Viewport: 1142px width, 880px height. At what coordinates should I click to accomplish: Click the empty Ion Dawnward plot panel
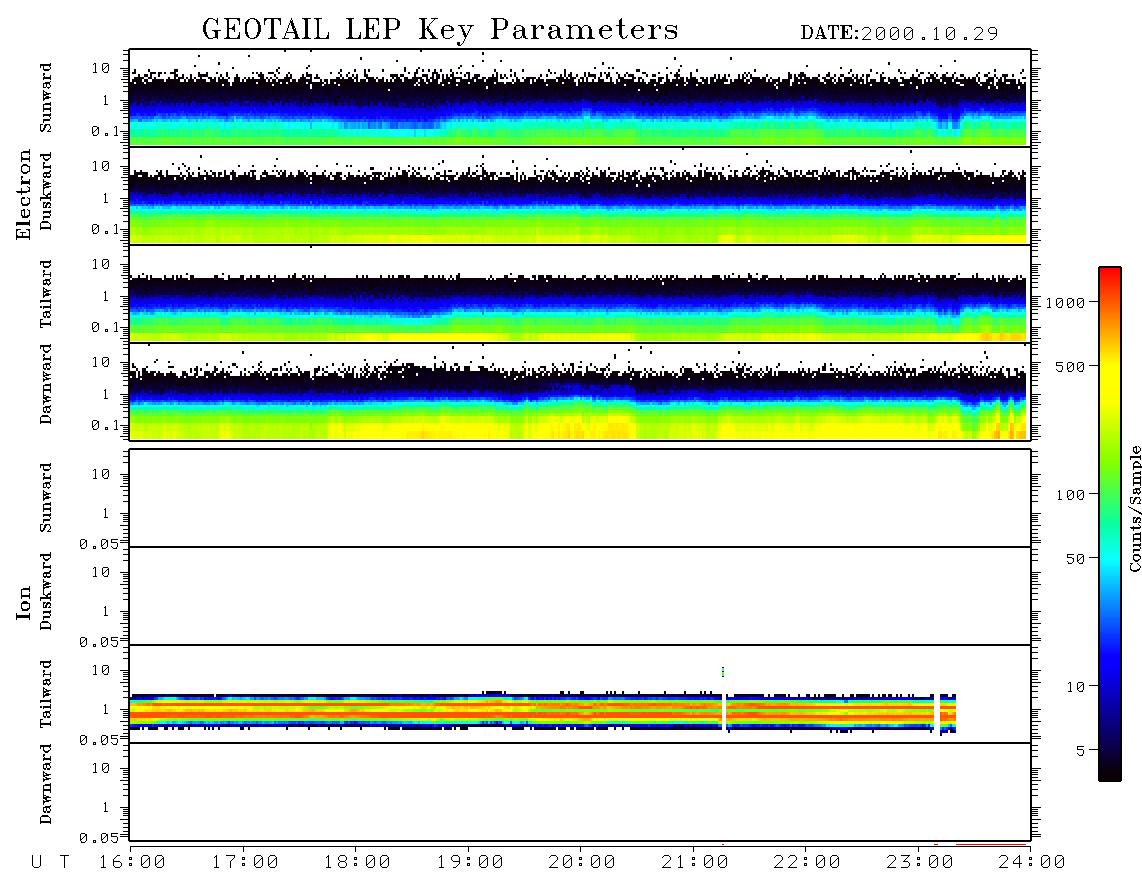pos(580,792)
